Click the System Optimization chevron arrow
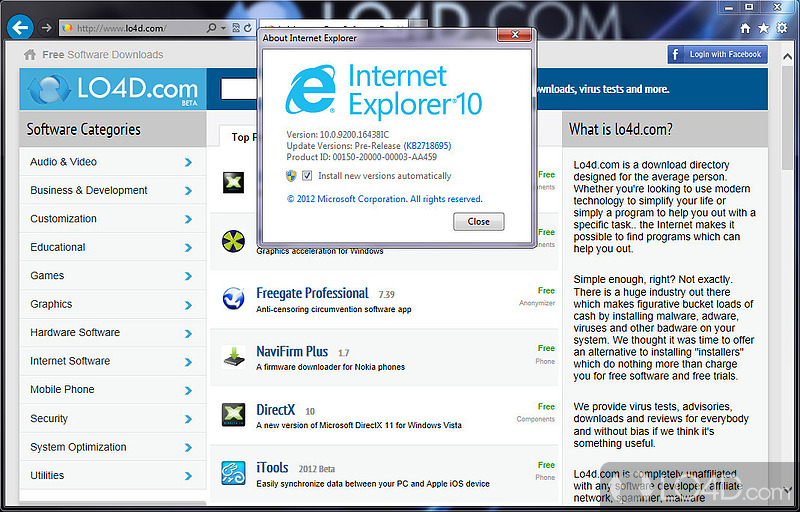Screen dimensions: 800x512 point(188,448)
